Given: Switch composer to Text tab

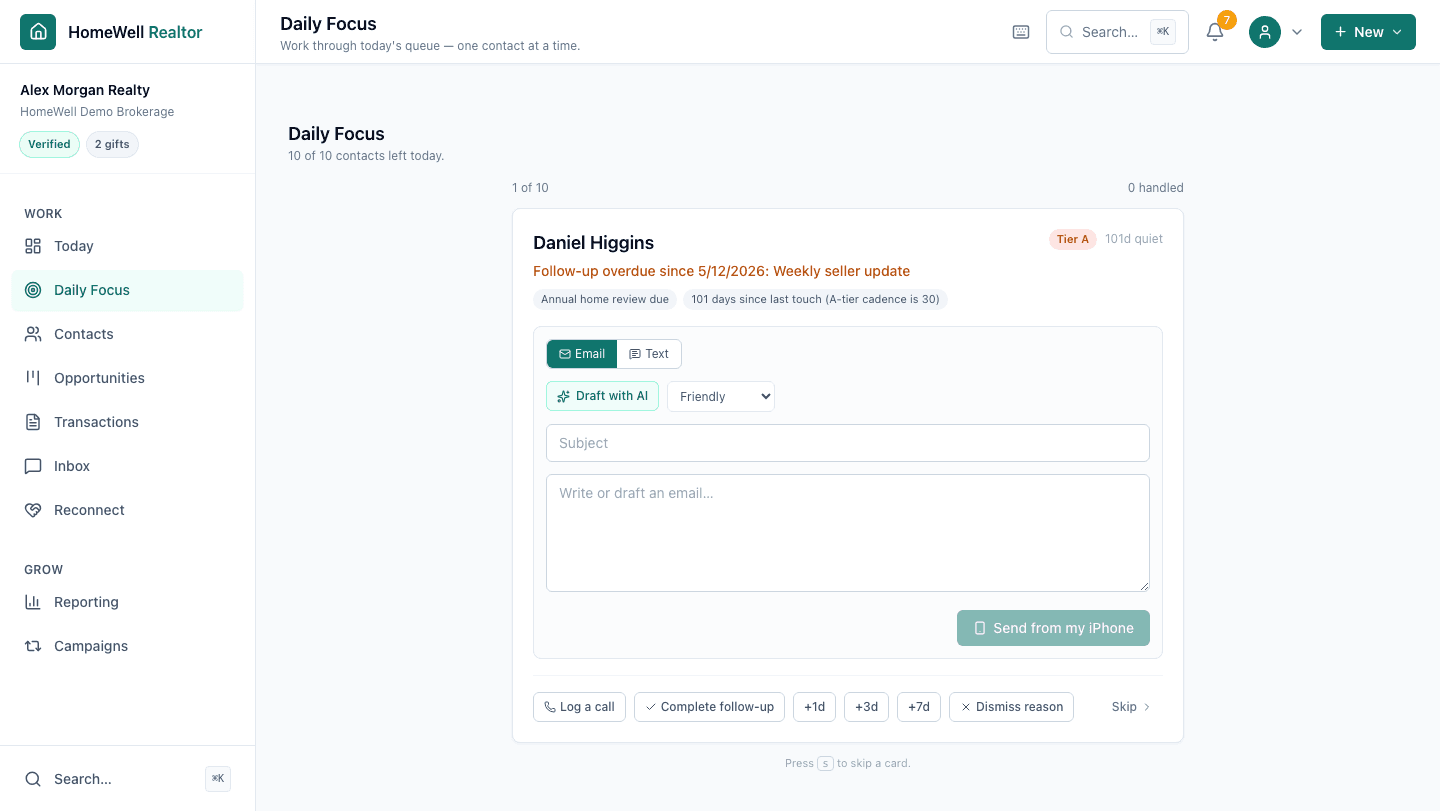Looking at the screenshot, I should tap(649, 354).
